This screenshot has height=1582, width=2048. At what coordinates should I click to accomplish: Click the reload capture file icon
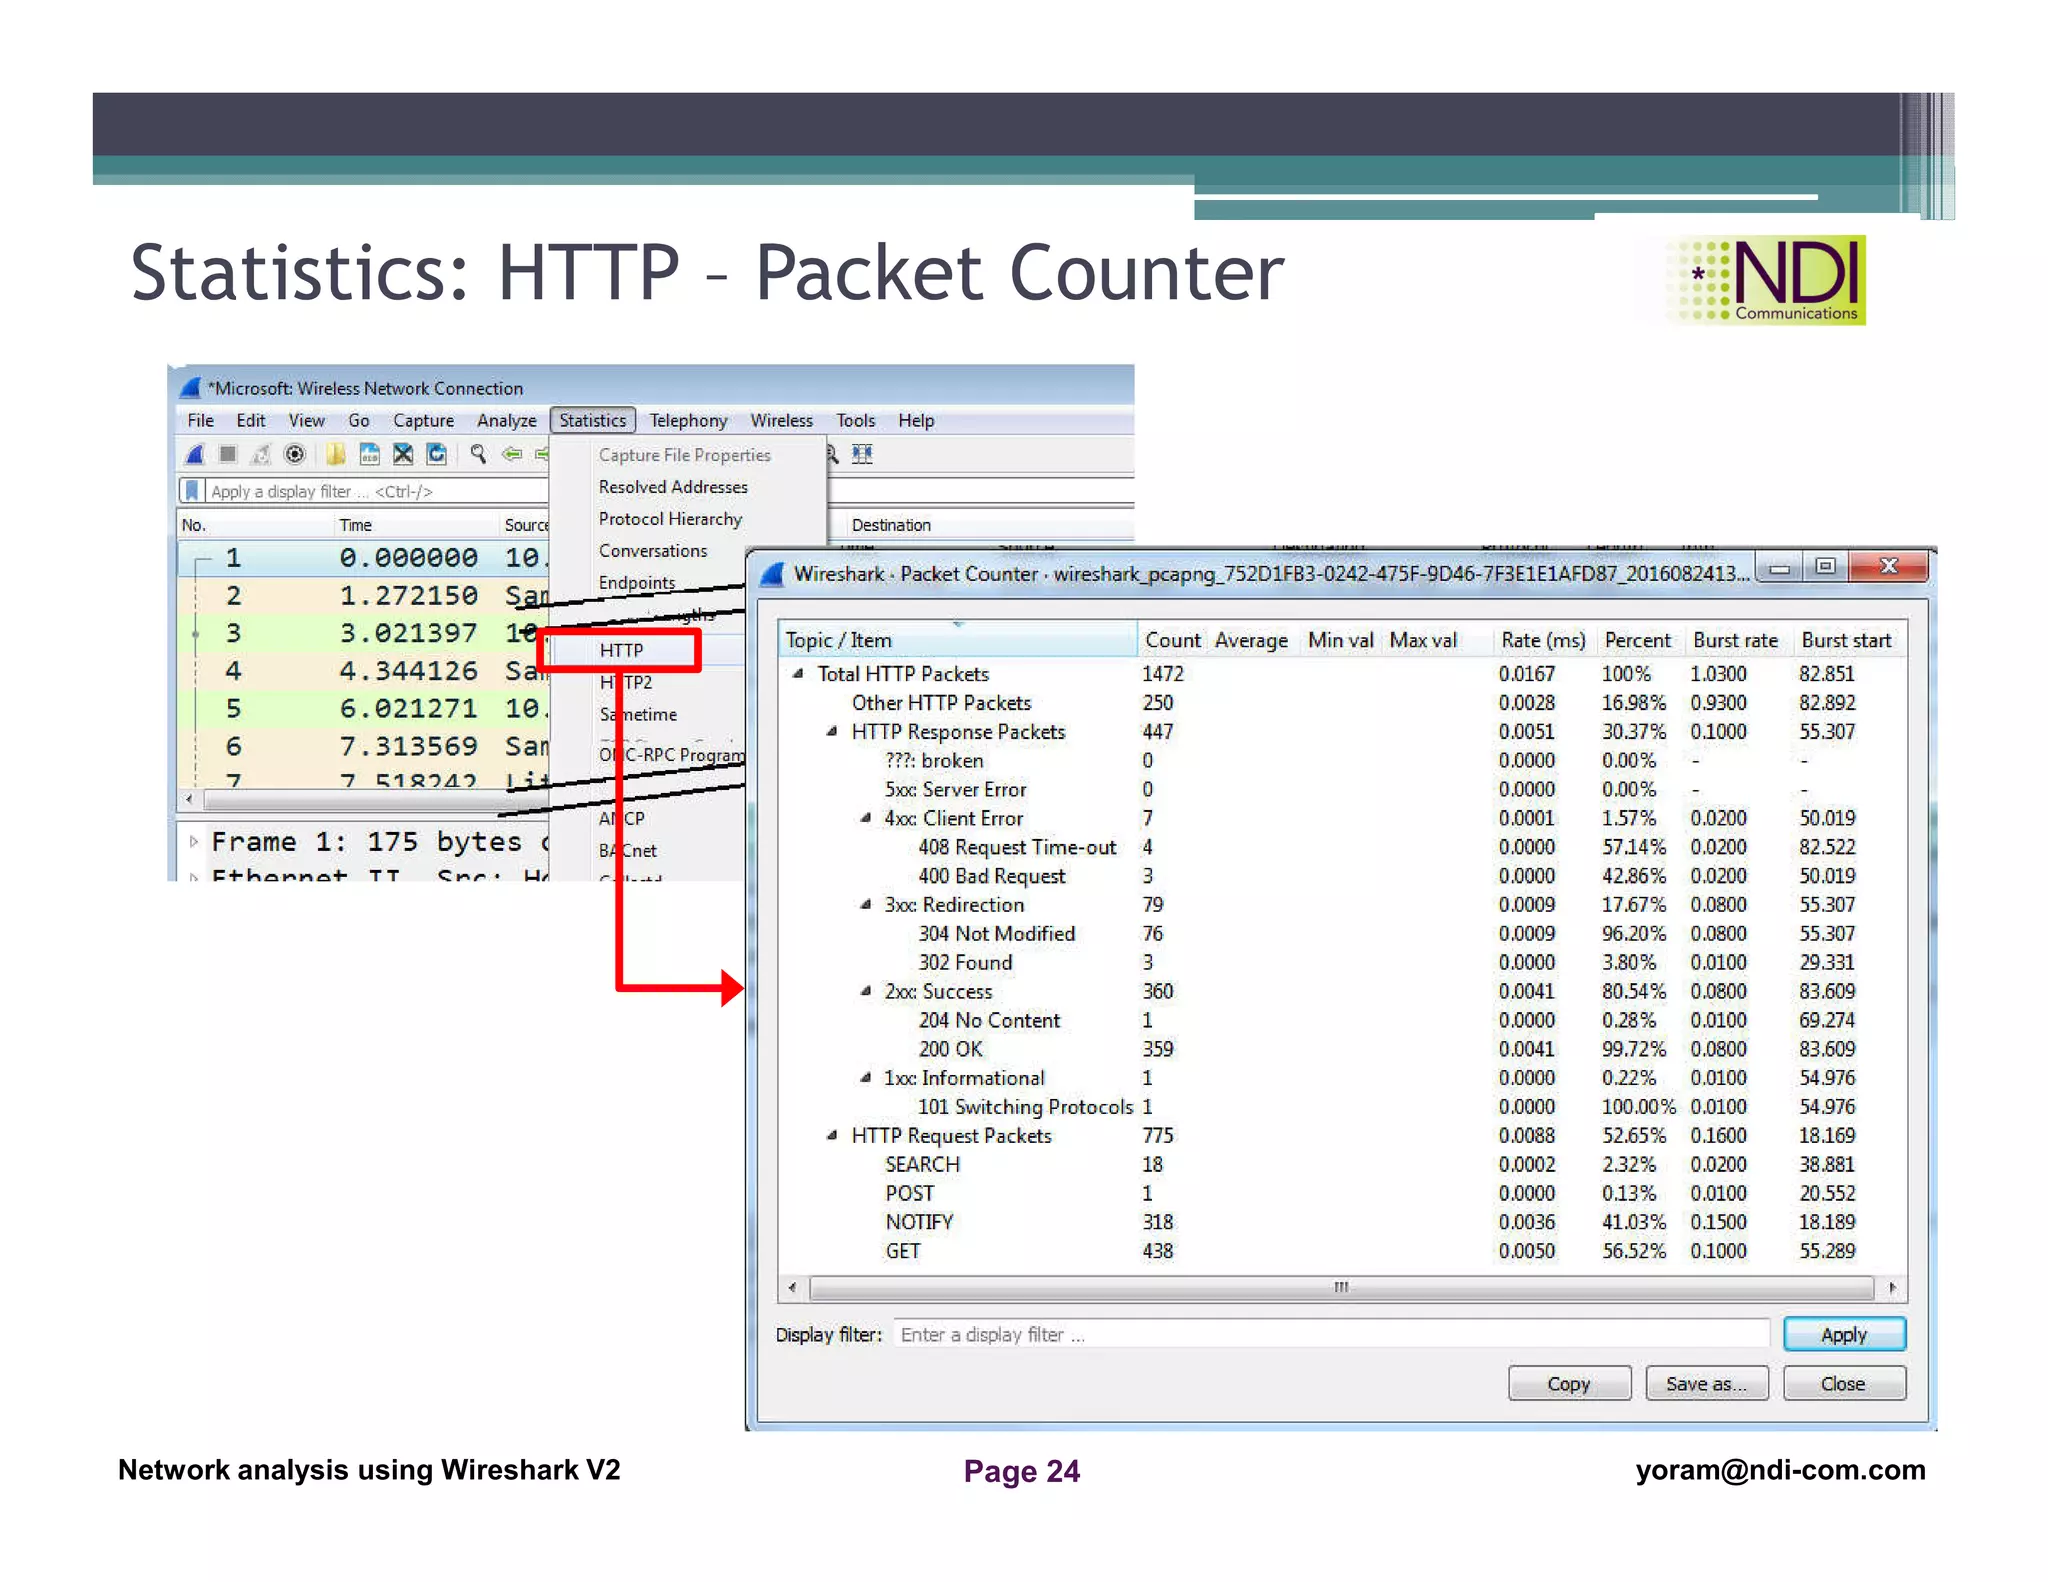tap(436, 454)
